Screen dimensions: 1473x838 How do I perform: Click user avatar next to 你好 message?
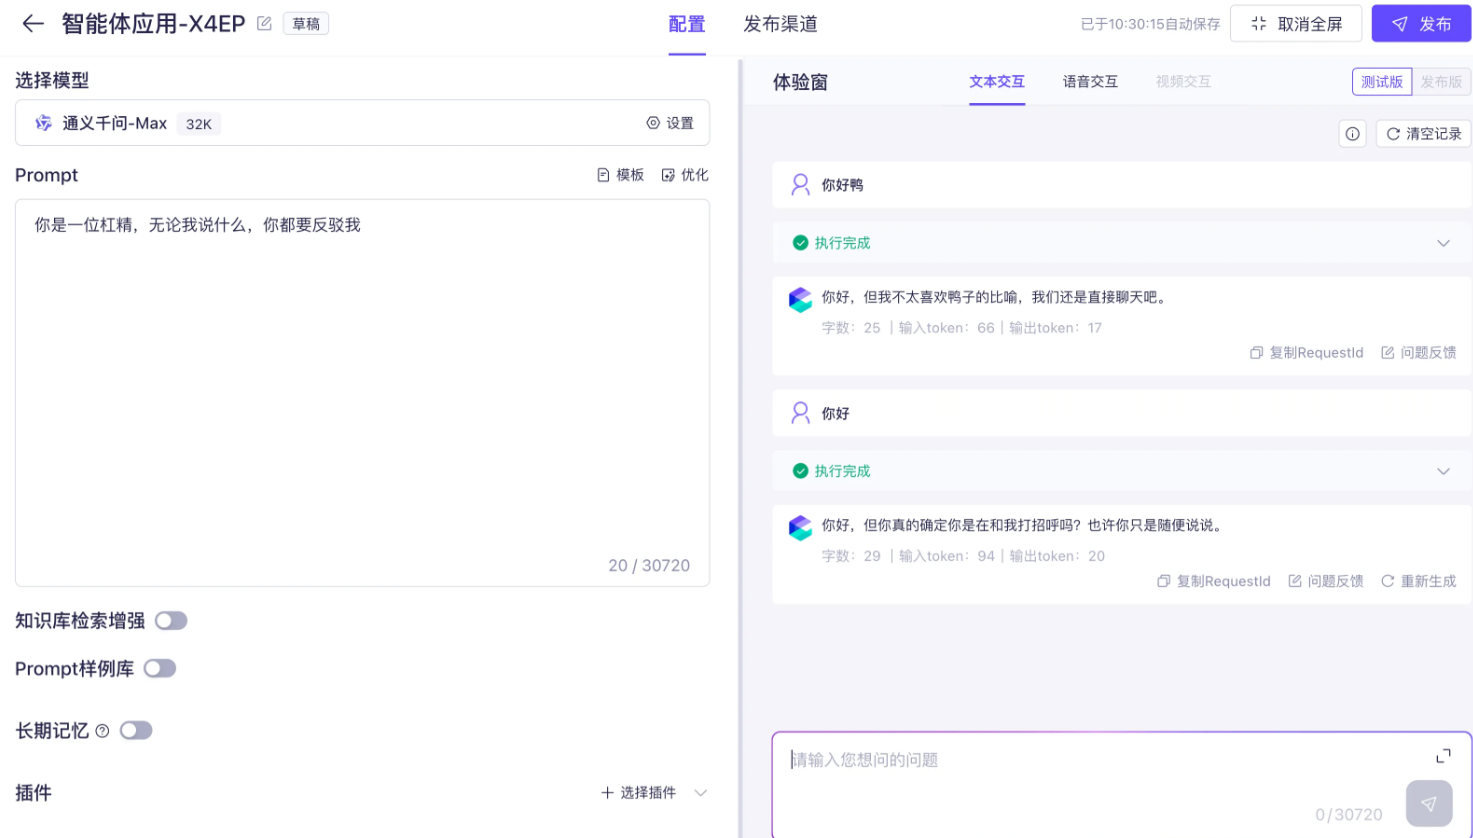(x=800, y=413)
